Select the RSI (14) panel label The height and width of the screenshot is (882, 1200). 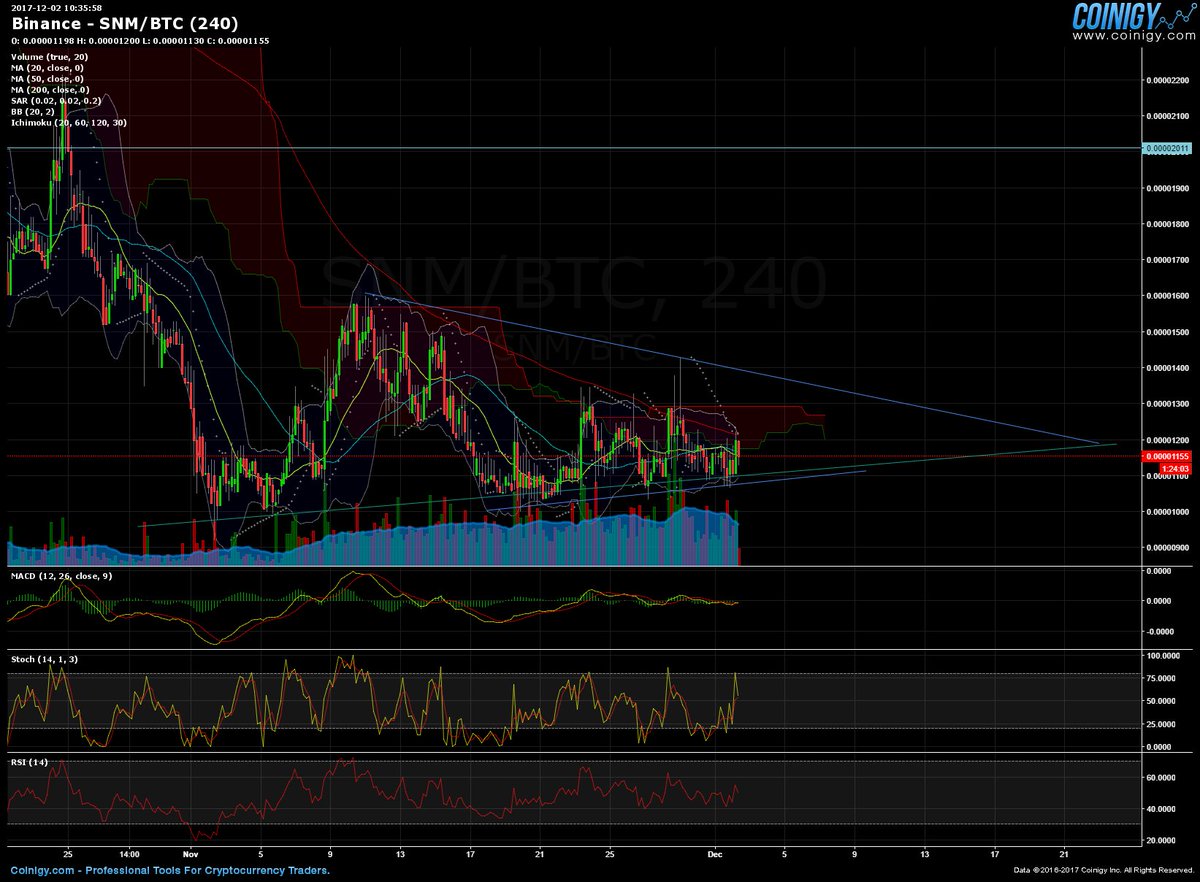(29, 763)
